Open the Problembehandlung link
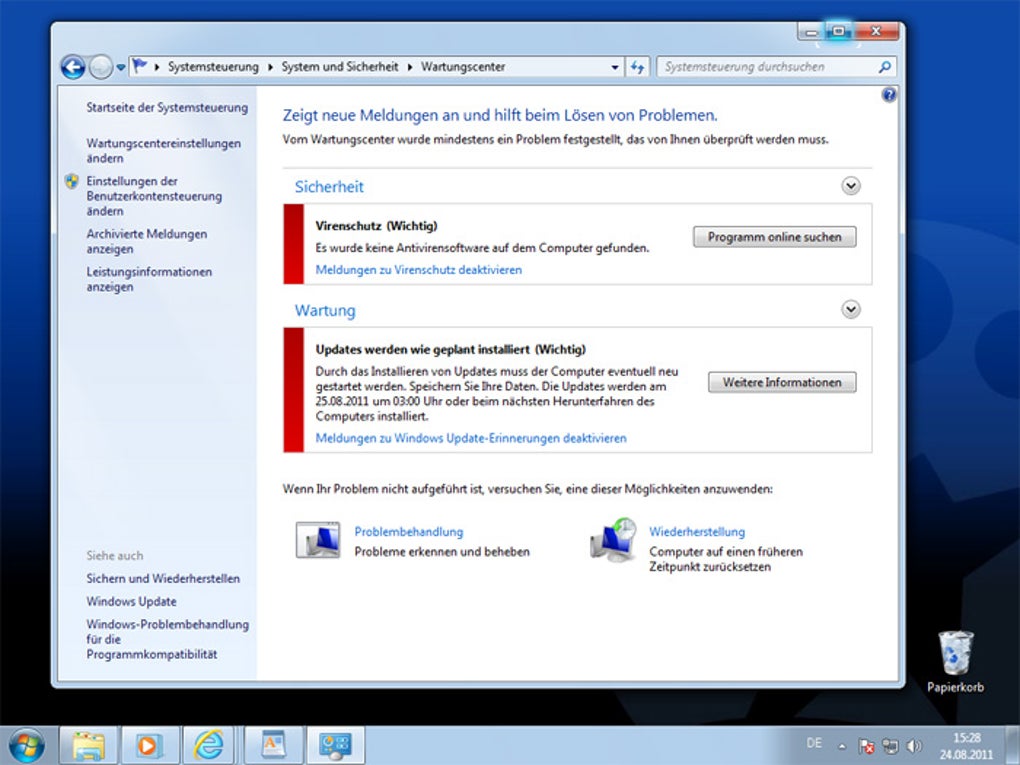 click(409, 532)
